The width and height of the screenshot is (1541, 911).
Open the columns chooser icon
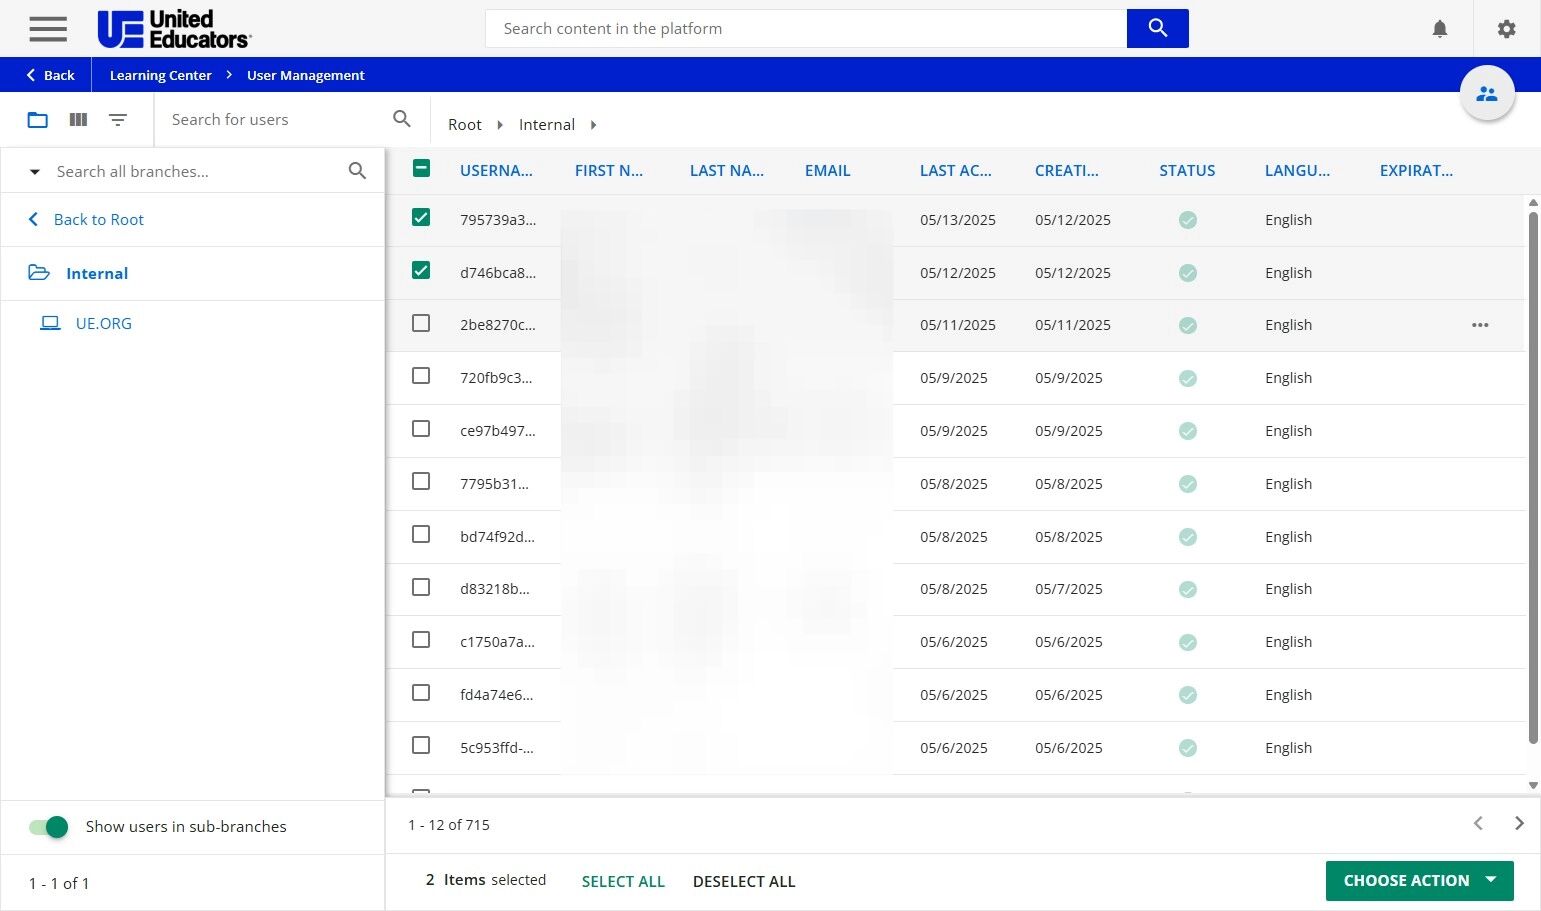(78, 120)
